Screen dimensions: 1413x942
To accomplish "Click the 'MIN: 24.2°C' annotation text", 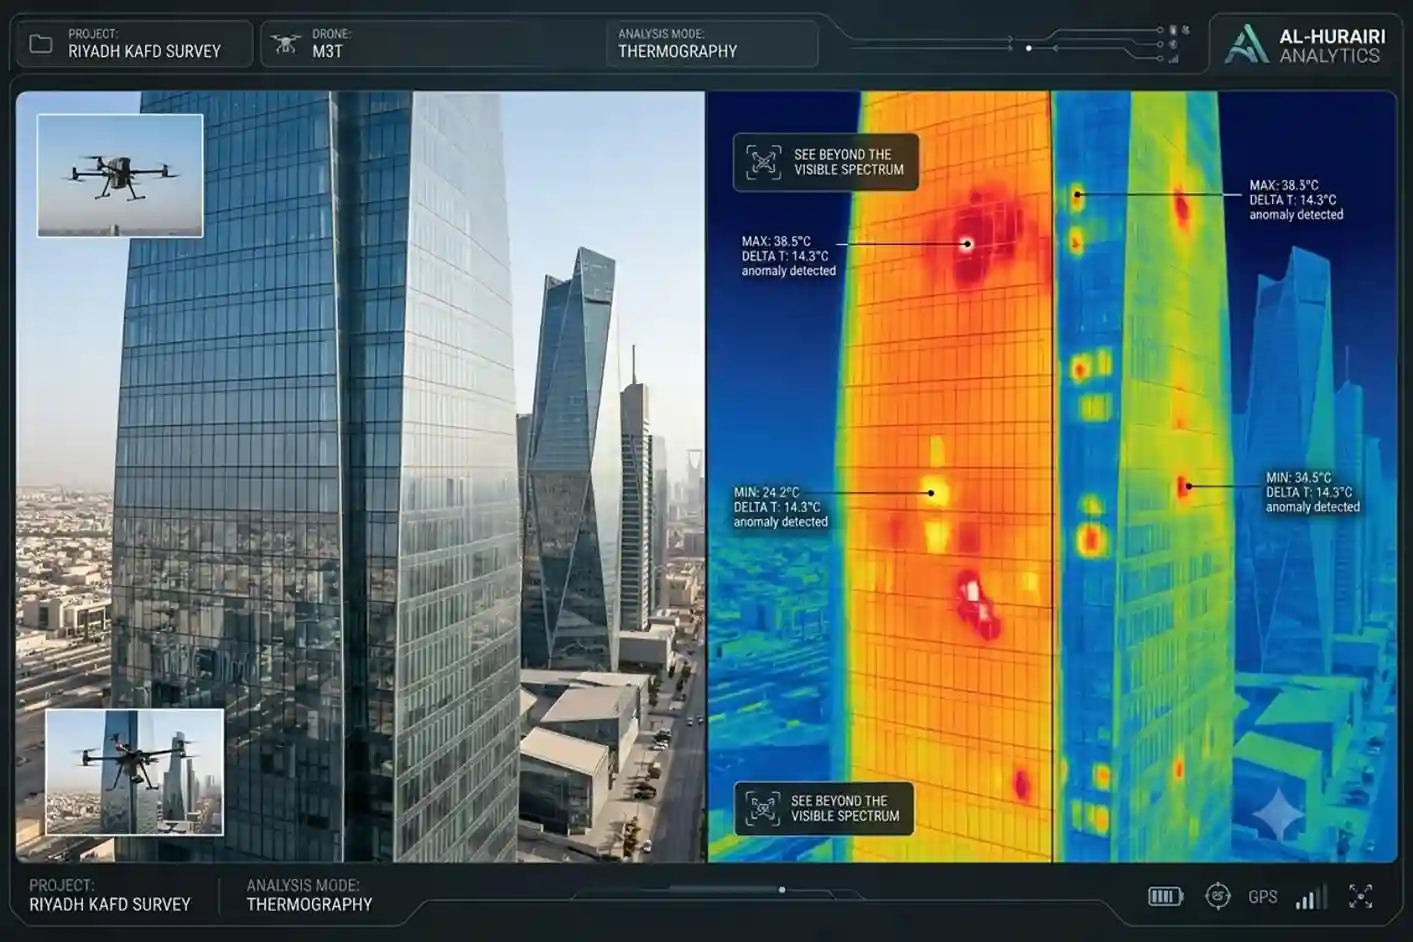I will [766, 492].
